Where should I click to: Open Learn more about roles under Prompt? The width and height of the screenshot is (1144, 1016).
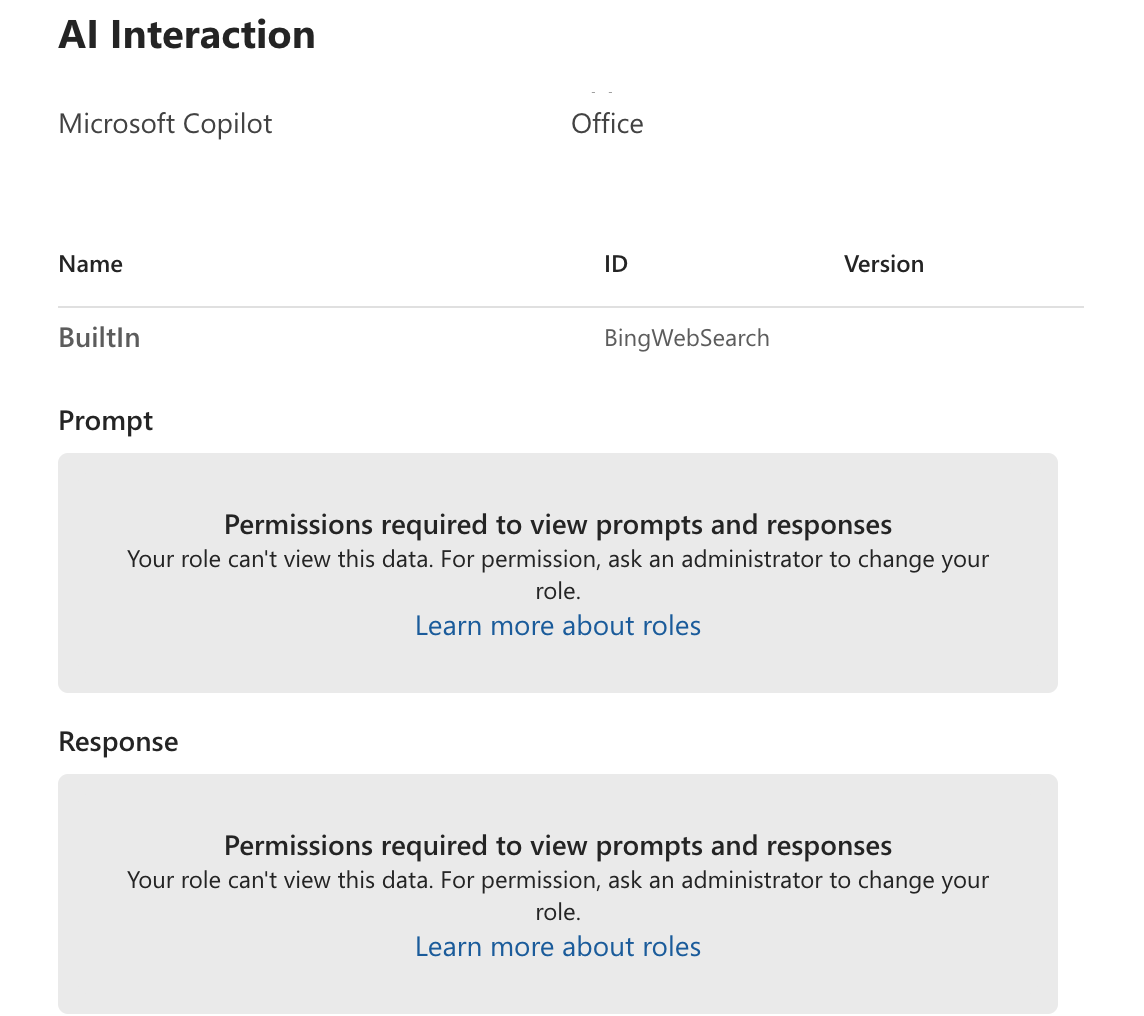pyautogui.click(x=558, y=626)
